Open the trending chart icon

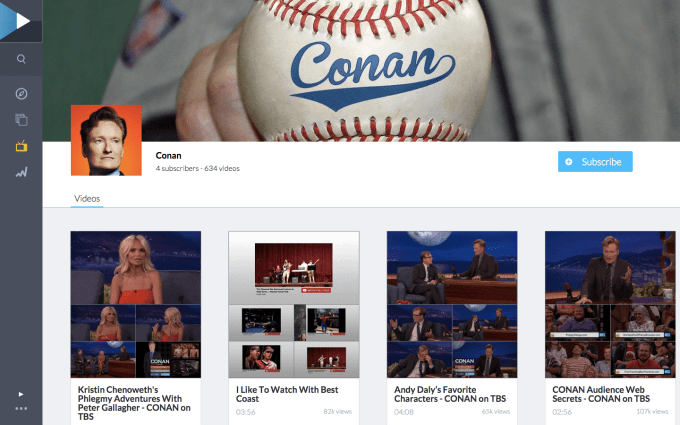pyautogui.click(x=21, y=172)
